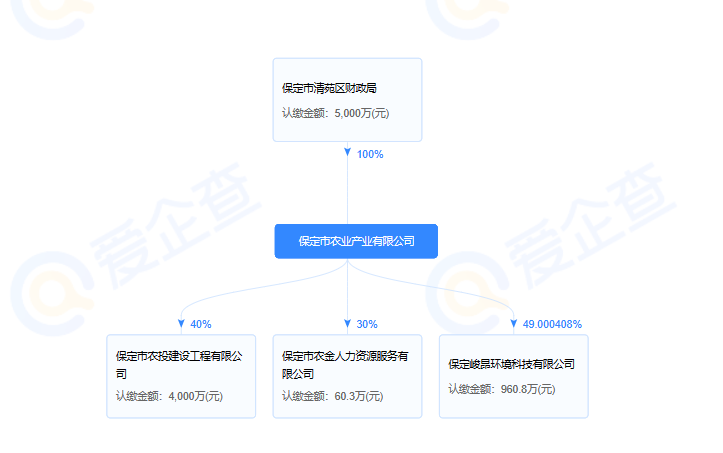Image resolution: width=723 pixels, height=453 pixels.
Task: Click the 100% shareholding label
Action: pos(370,155)
